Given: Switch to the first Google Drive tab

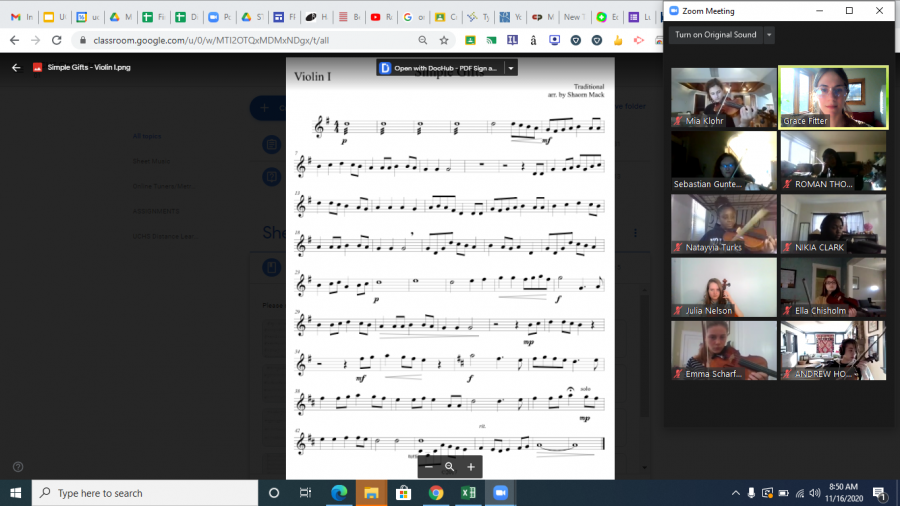Looking at the screenshot, I should click(x=121, y=17).
